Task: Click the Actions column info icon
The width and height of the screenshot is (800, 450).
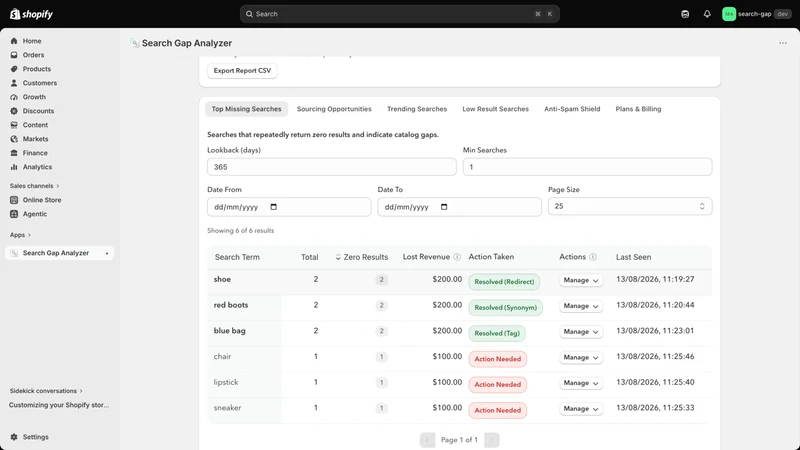Action: (x=592, y=257)
